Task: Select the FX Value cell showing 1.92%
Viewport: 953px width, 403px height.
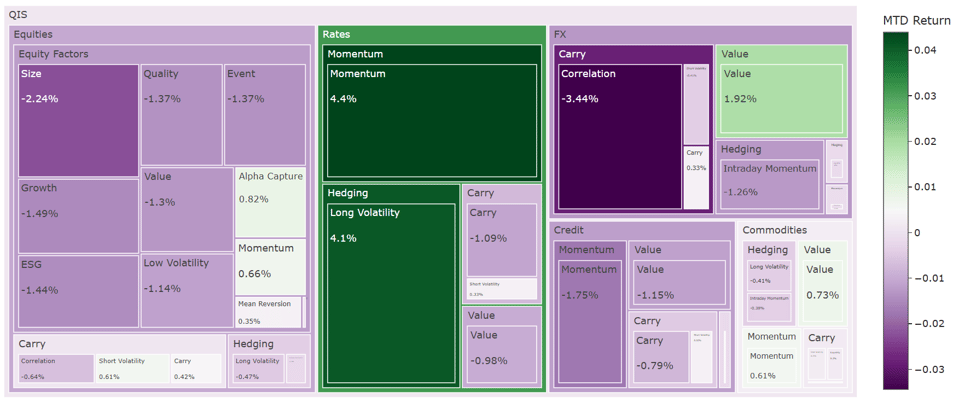Action: click(x=781, y=100)
